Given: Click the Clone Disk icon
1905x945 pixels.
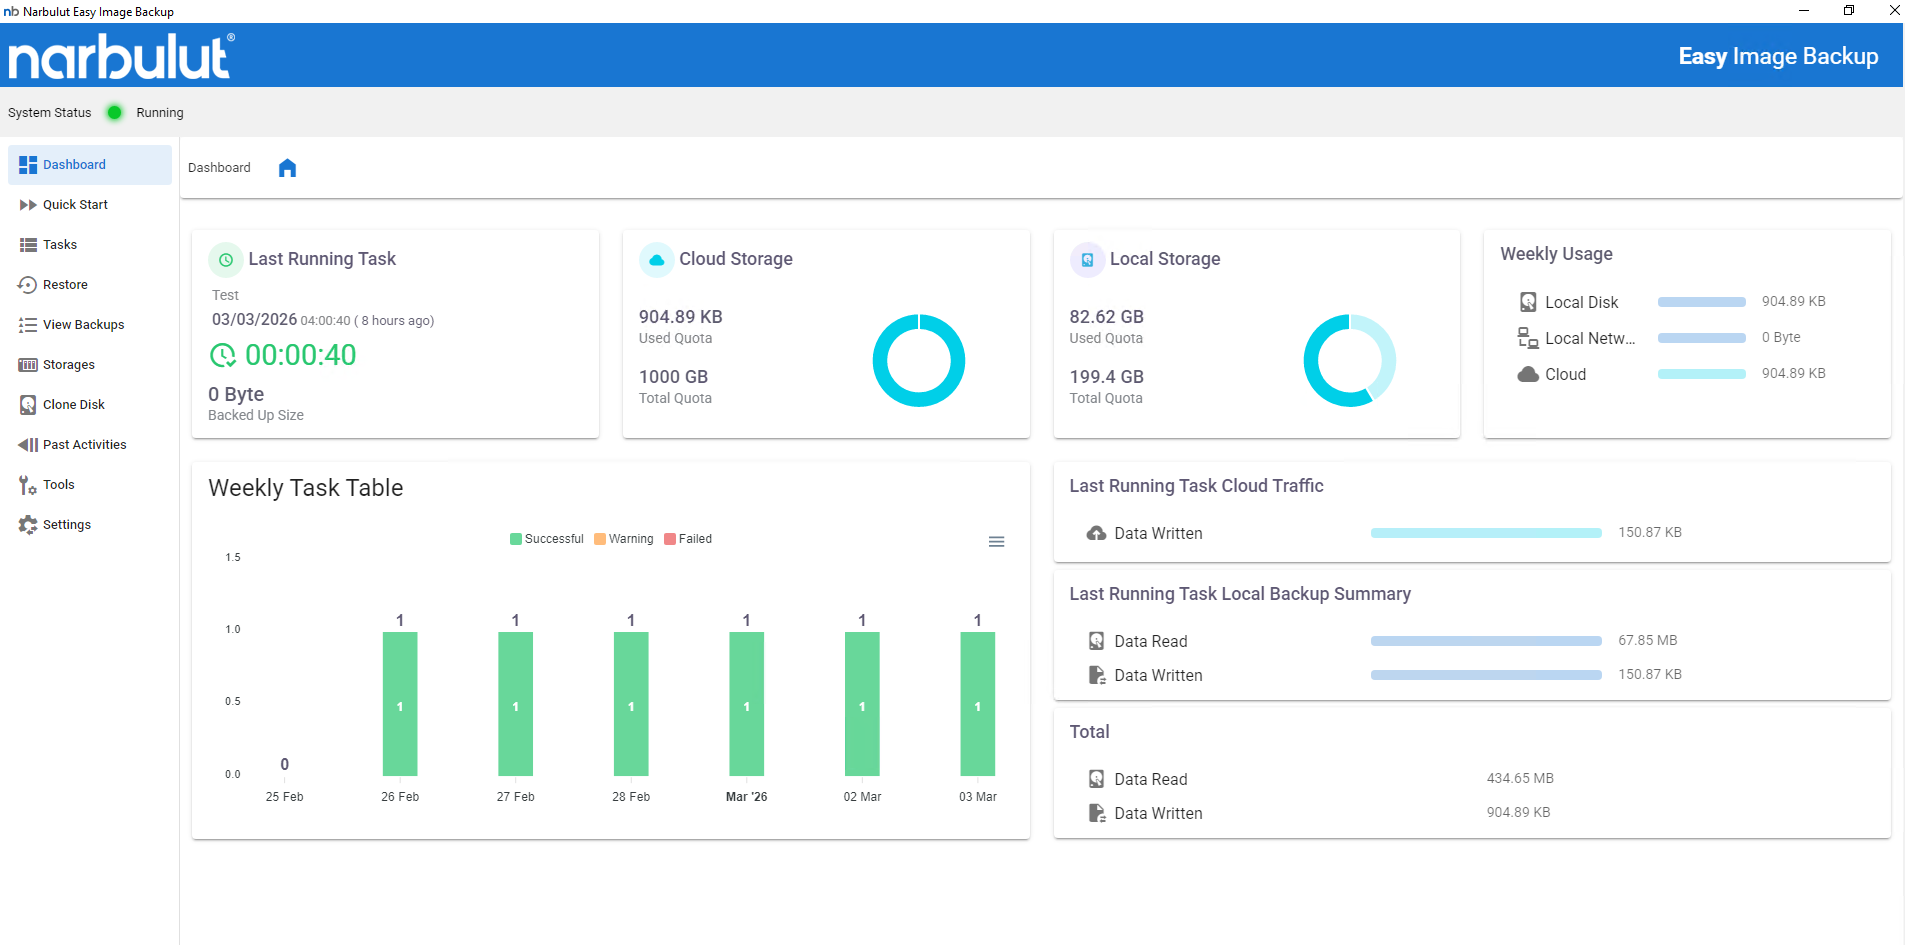Looking at the screenshot, I should pos(28,405).
